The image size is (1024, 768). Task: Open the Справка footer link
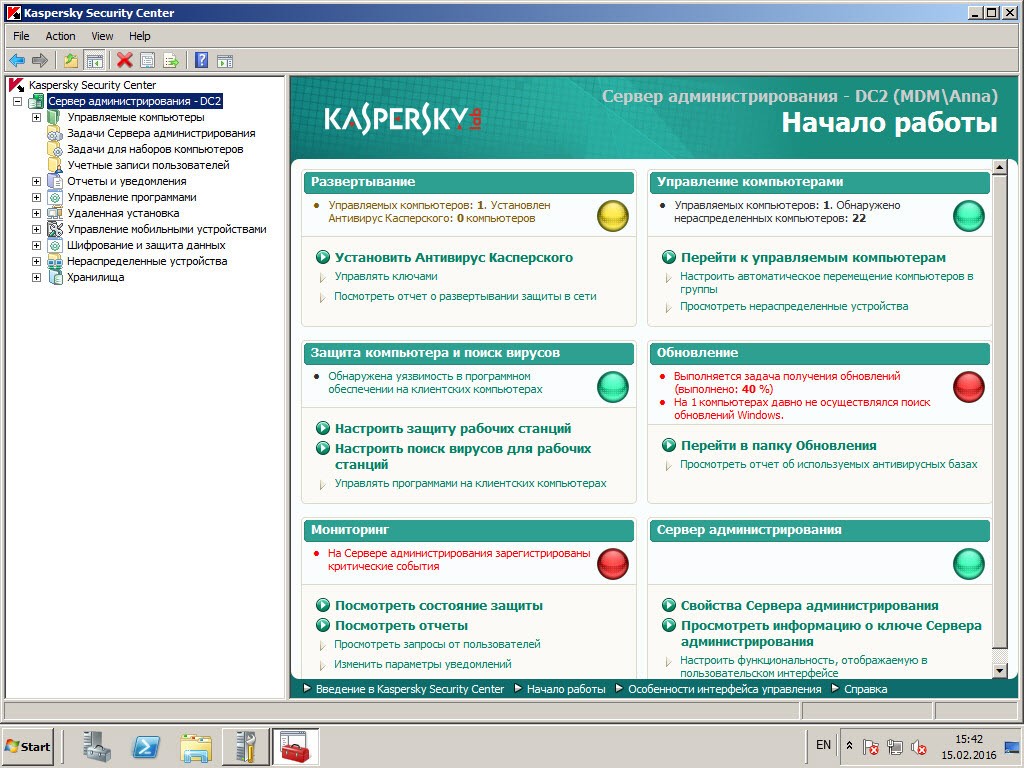(865, 689)
